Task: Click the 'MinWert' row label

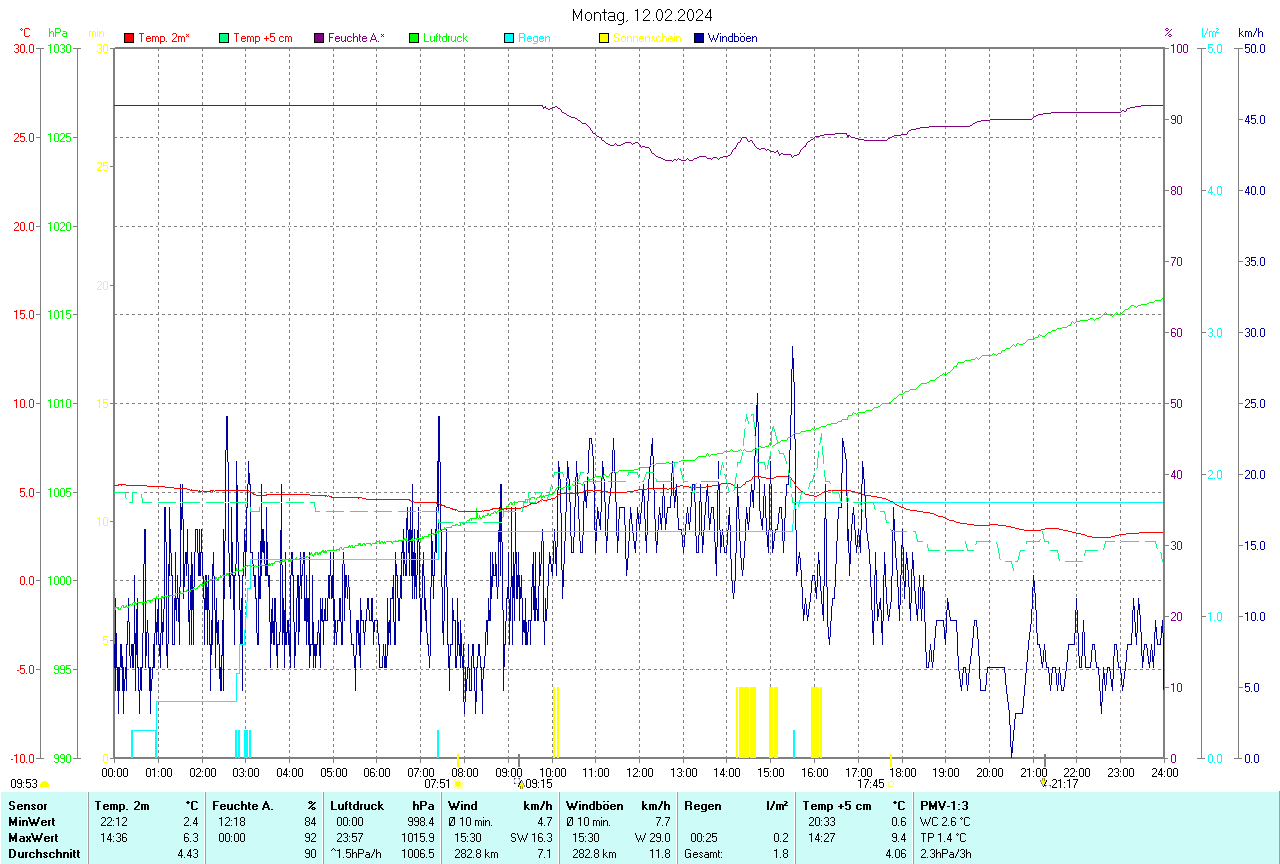Action: pyautogui.click(x=31, y=822)
